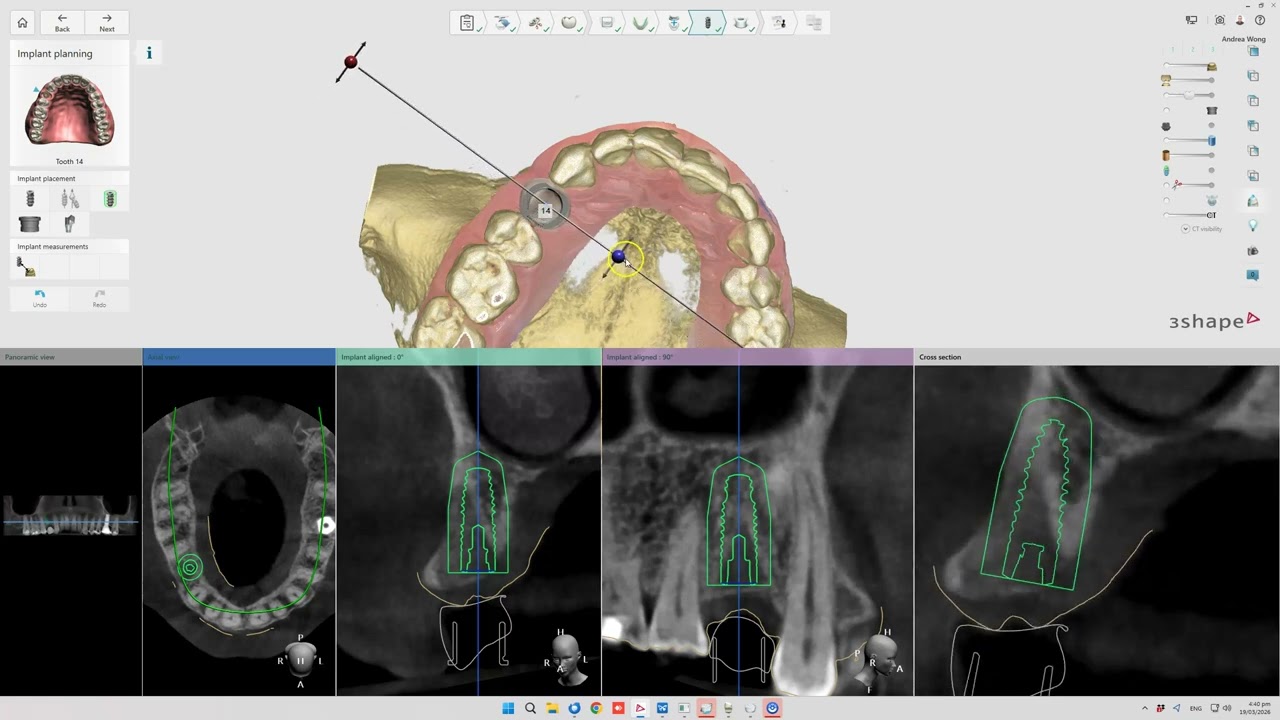Select visibility preset 1

pyautogui.click(x=1173, y=50)
